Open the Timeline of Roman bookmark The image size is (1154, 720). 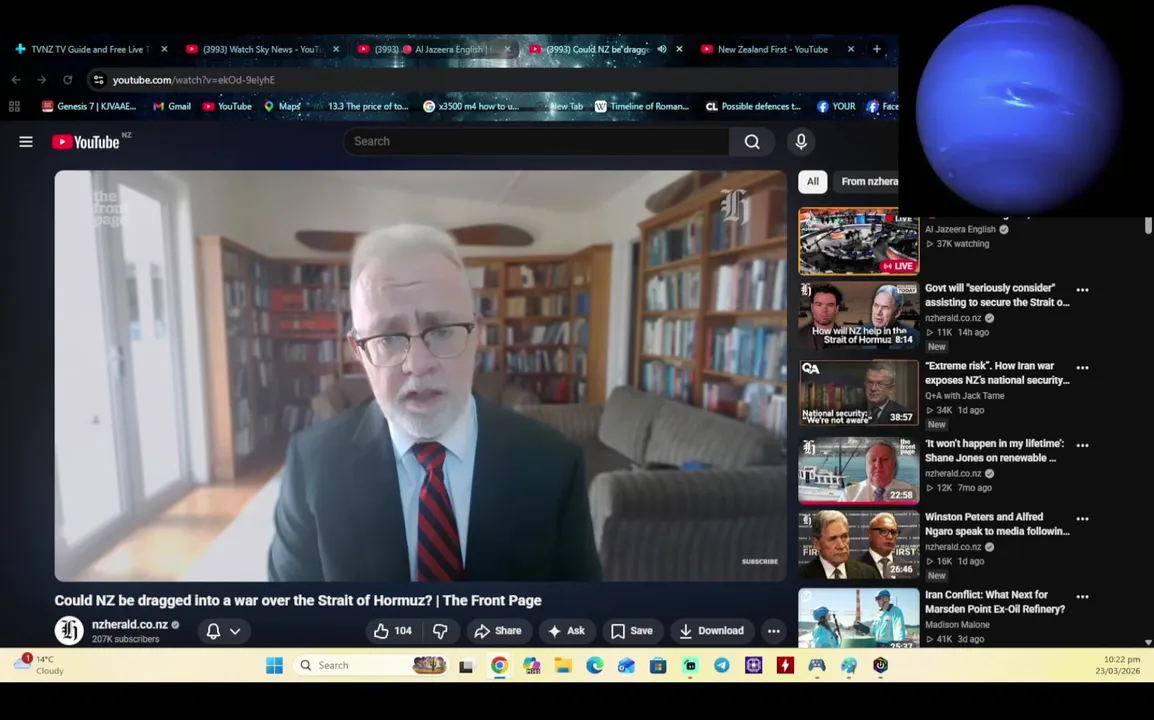tap(641, 106)
